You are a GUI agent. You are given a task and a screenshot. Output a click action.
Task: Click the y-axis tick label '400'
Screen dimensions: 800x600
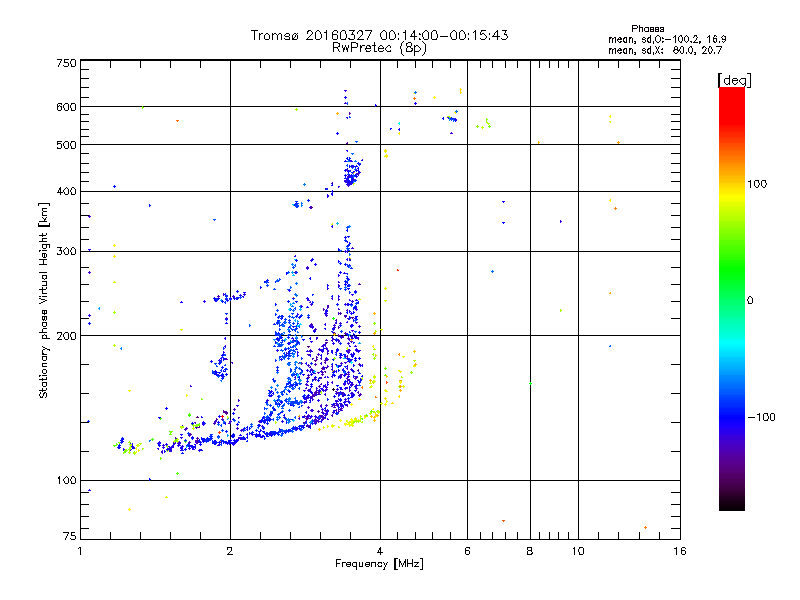(67, 191)
